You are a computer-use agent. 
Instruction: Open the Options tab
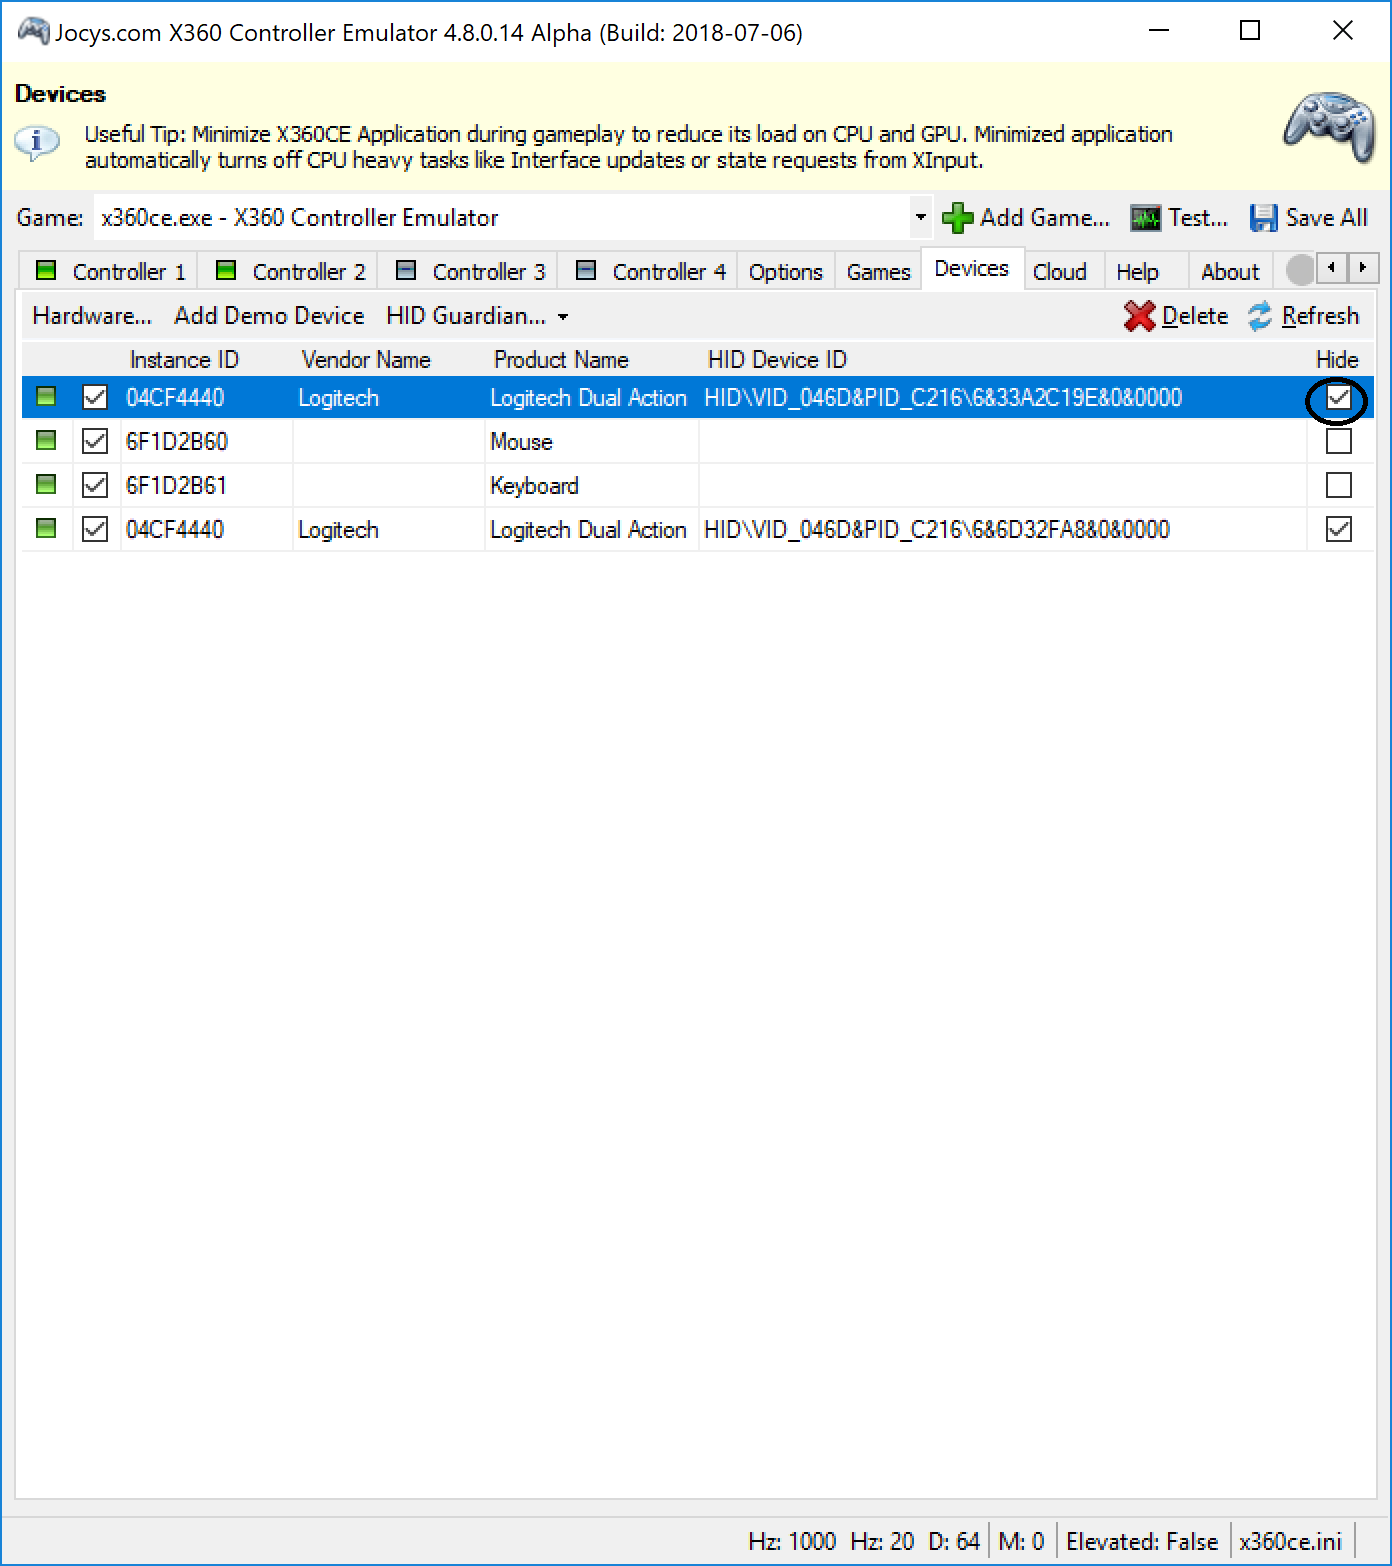(786, 272)
